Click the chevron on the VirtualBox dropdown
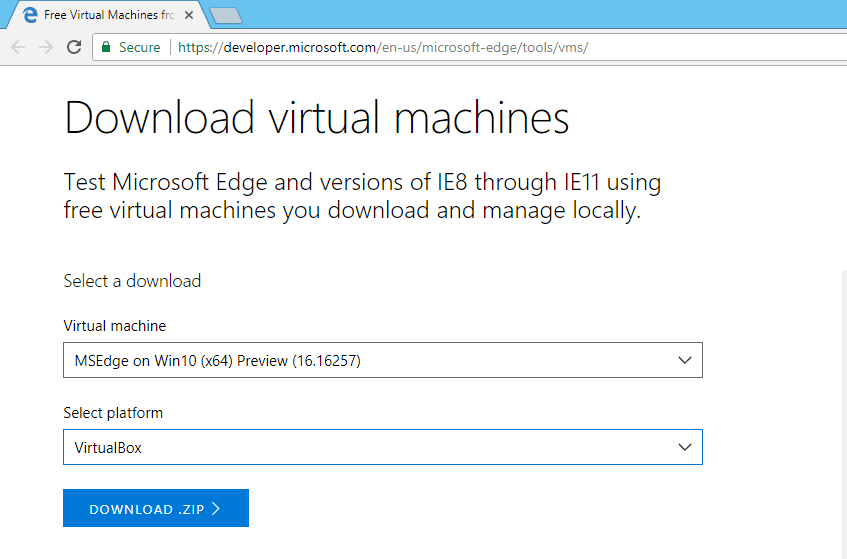The height and width of the screenshot is (559, 847). 684,447
